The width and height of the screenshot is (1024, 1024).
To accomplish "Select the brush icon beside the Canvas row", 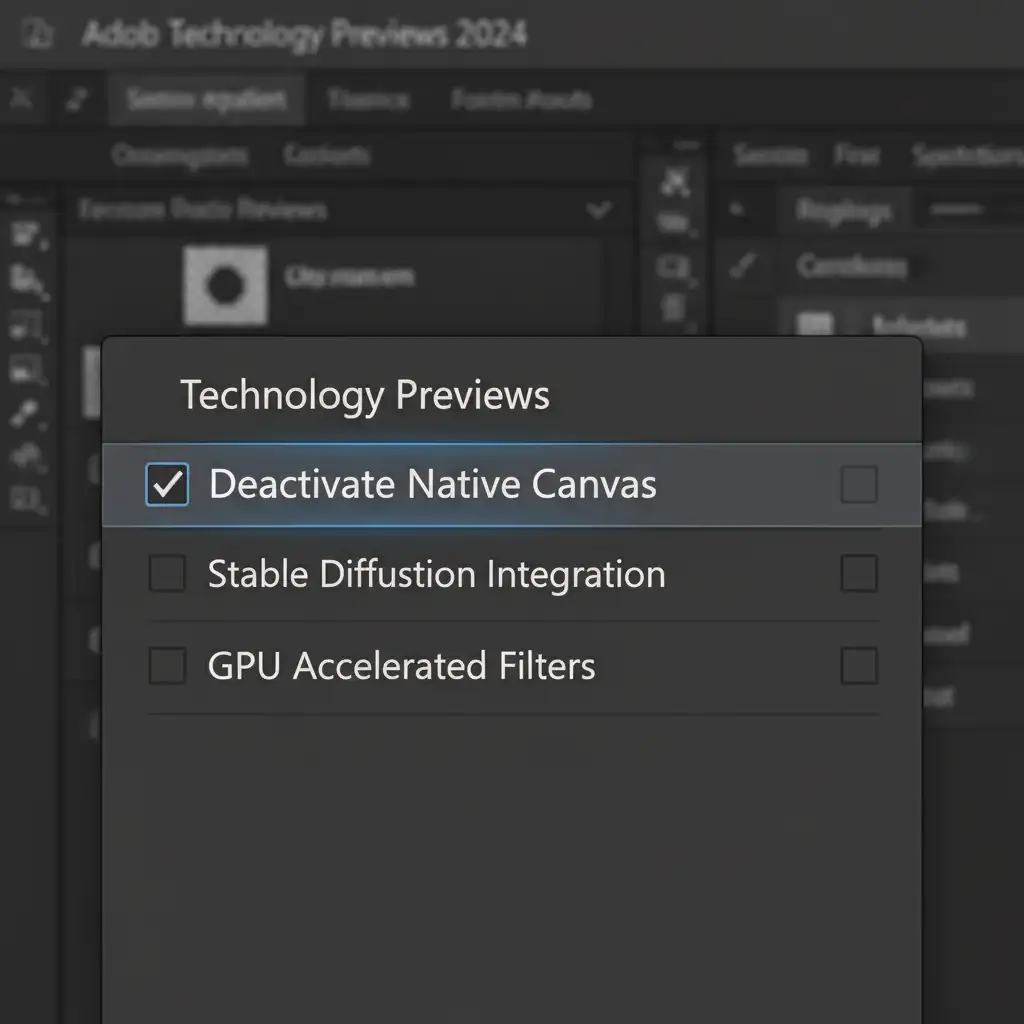I will pos(741,267).
